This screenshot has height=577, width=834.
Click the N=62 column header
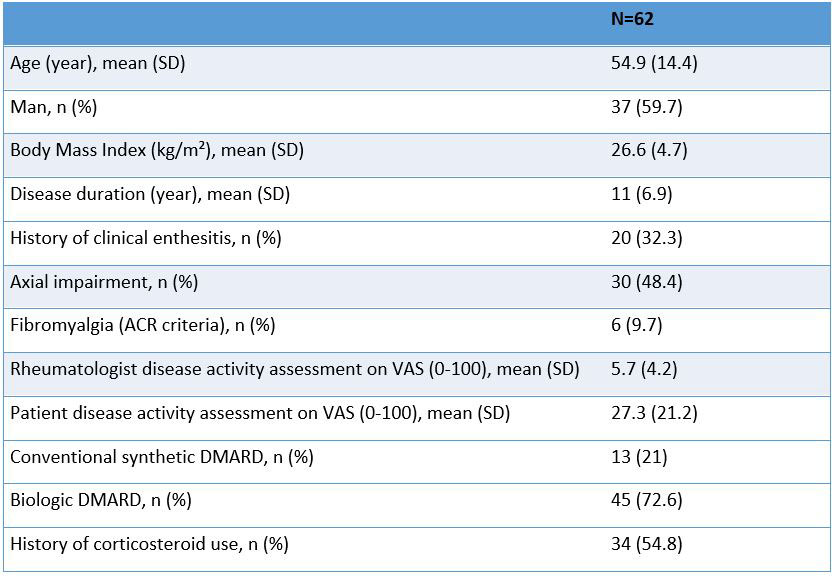pos(632,19)
